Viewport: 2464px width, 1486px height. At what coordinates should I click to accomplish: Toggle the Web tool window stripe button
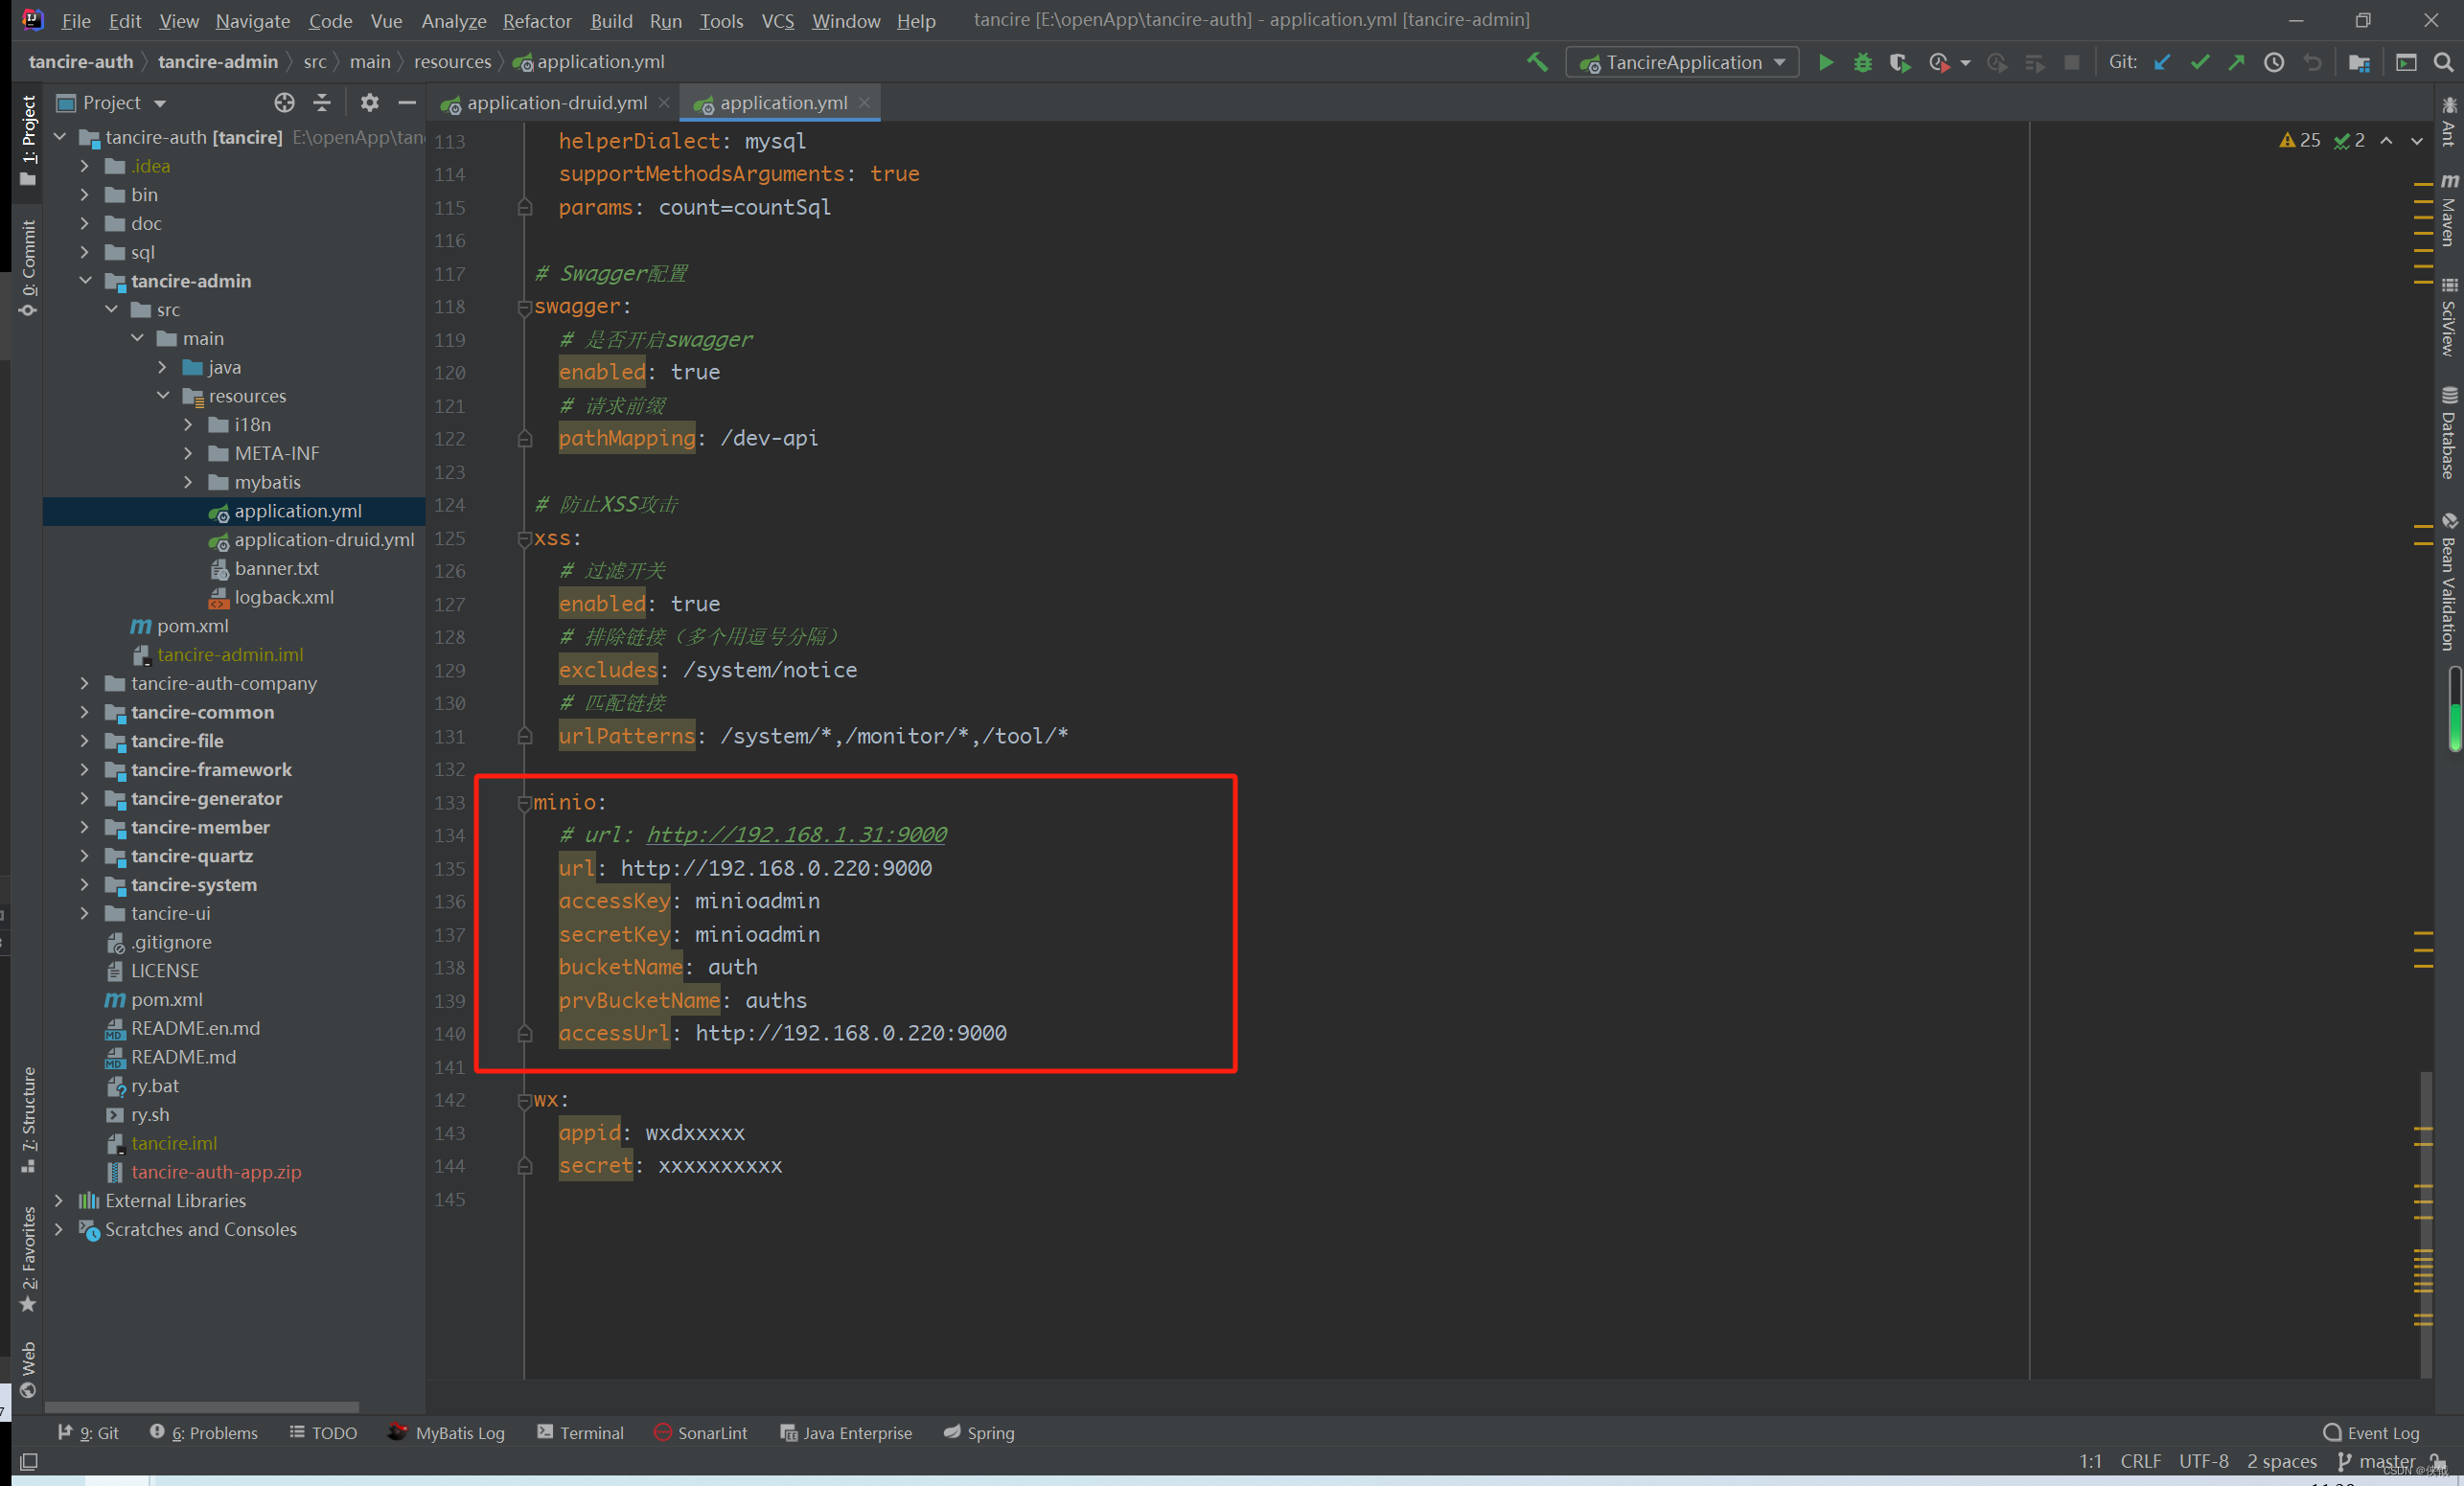pos(28,1370)
